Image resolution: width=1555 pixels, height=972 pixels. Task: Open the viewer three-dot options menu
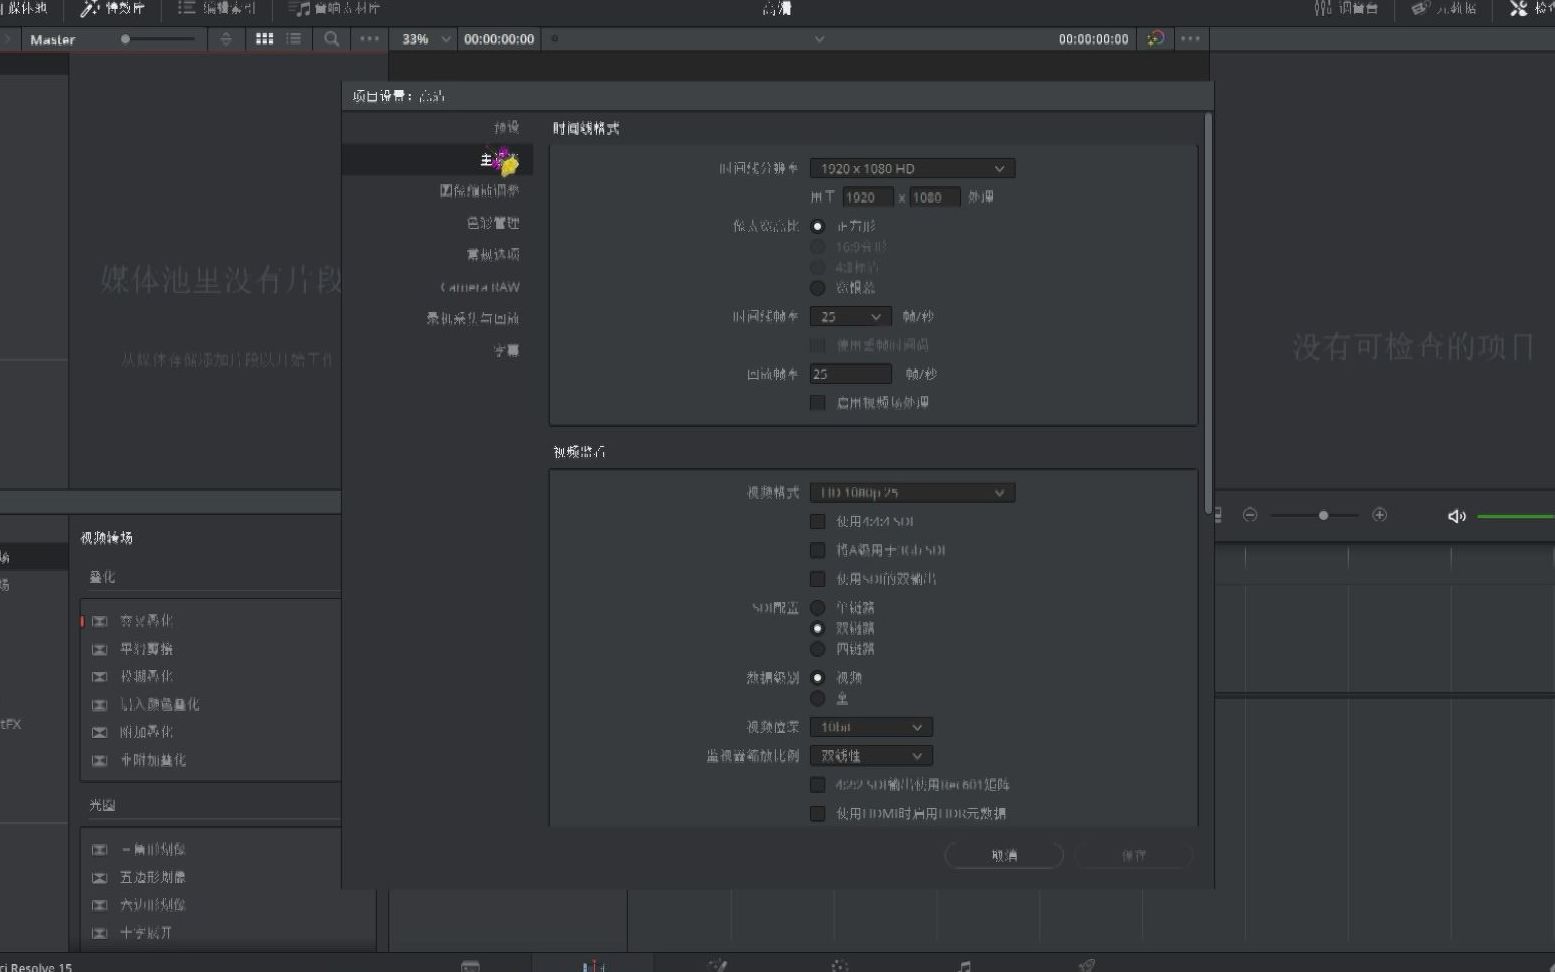(x=1190, y=39)
